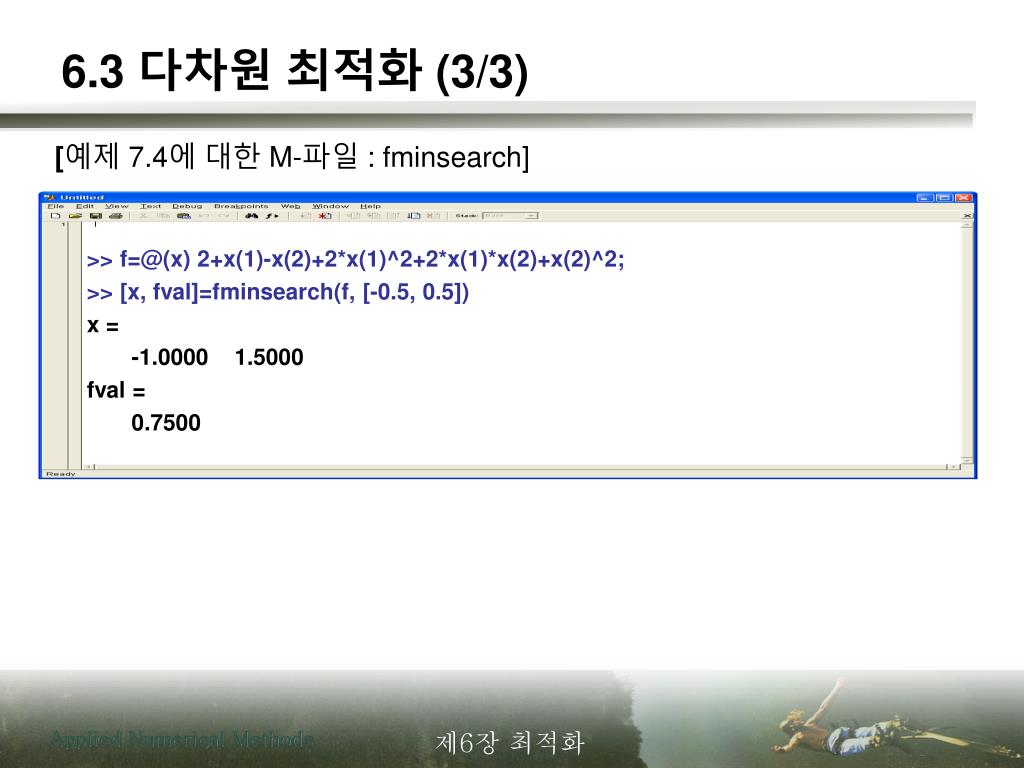Click the Undo arrow icon
This screenshot has height=768, width=1024.
204,216
